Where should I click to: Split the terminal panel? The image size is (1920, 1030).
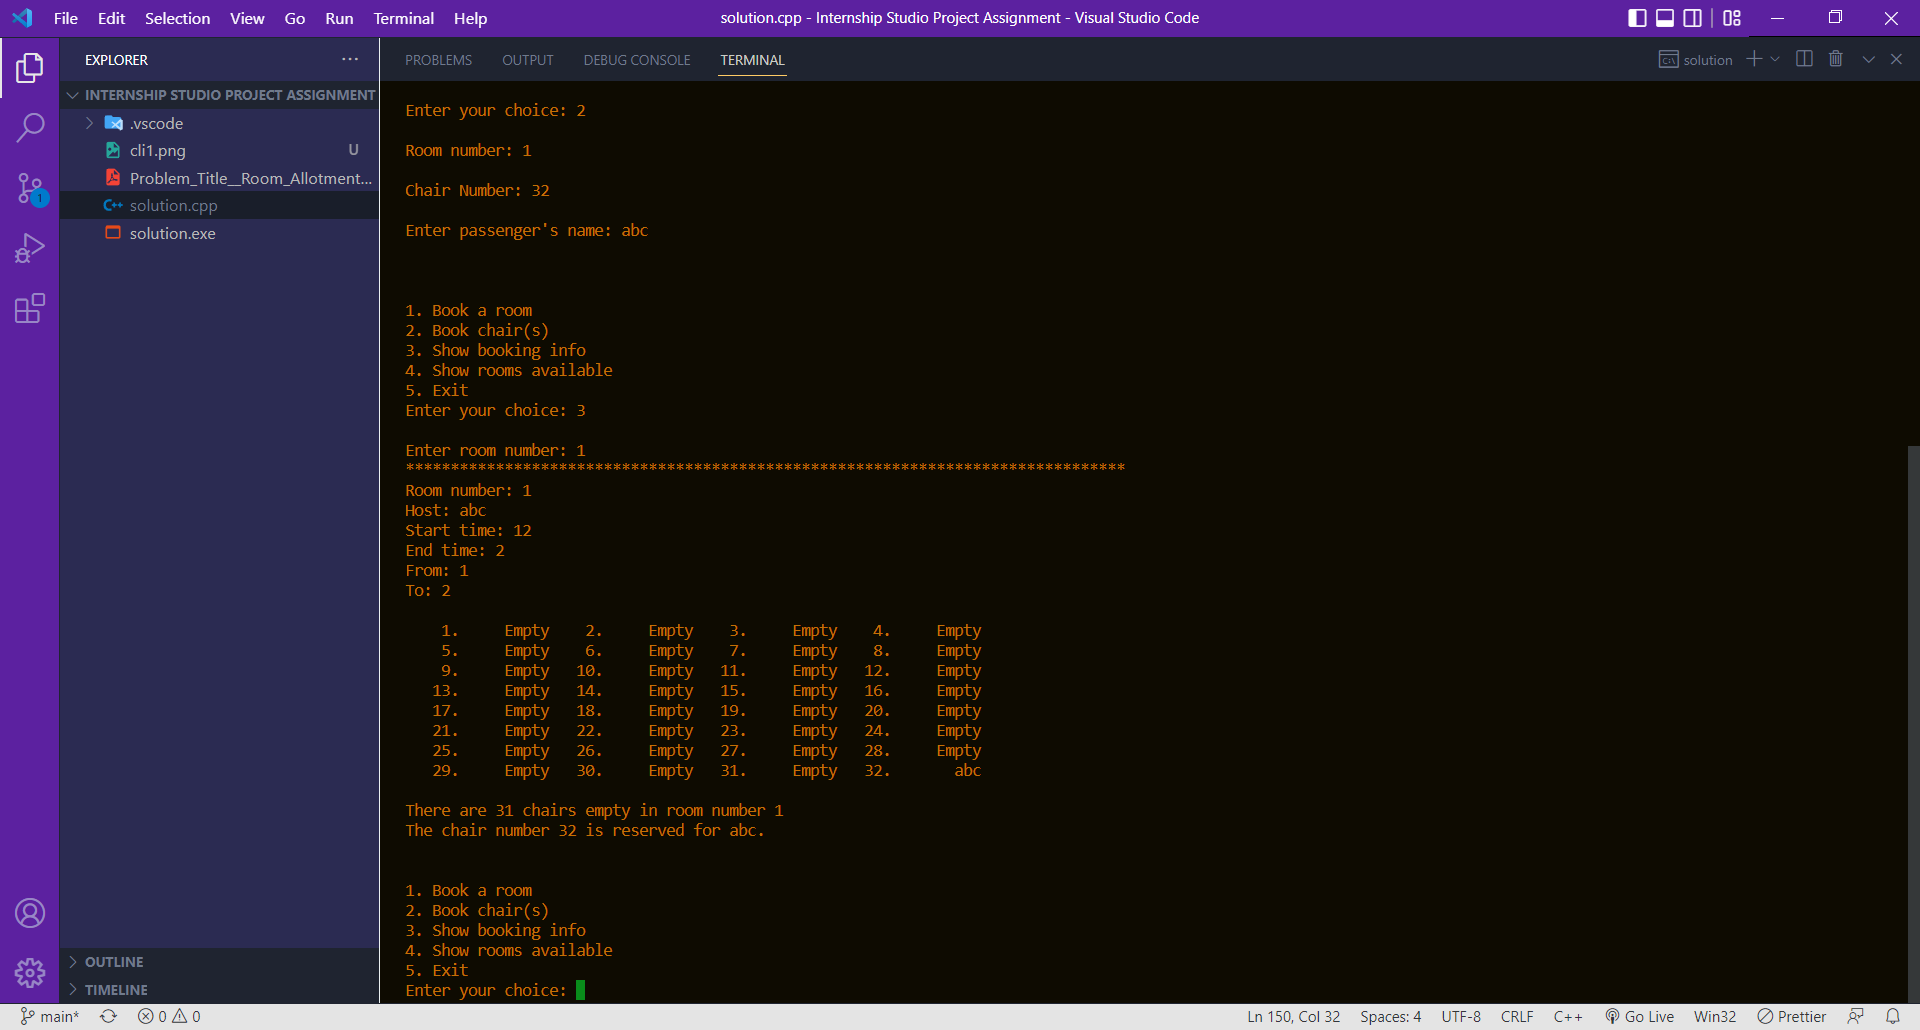(1804, 59)
